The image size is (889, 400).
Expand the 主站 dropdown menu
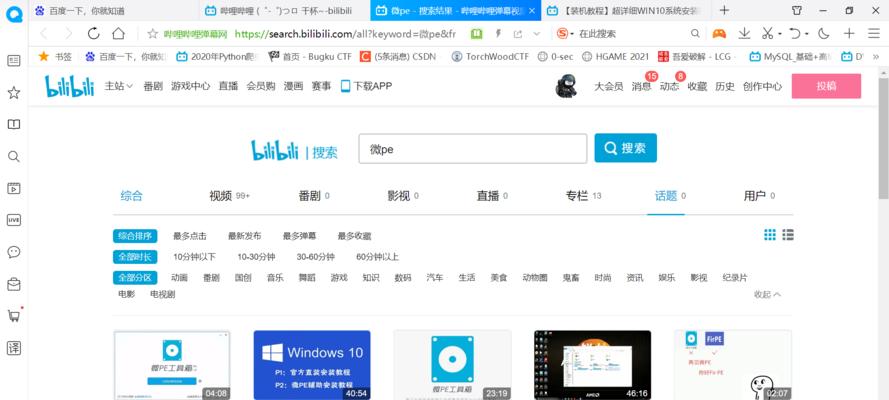pos(118,86)
